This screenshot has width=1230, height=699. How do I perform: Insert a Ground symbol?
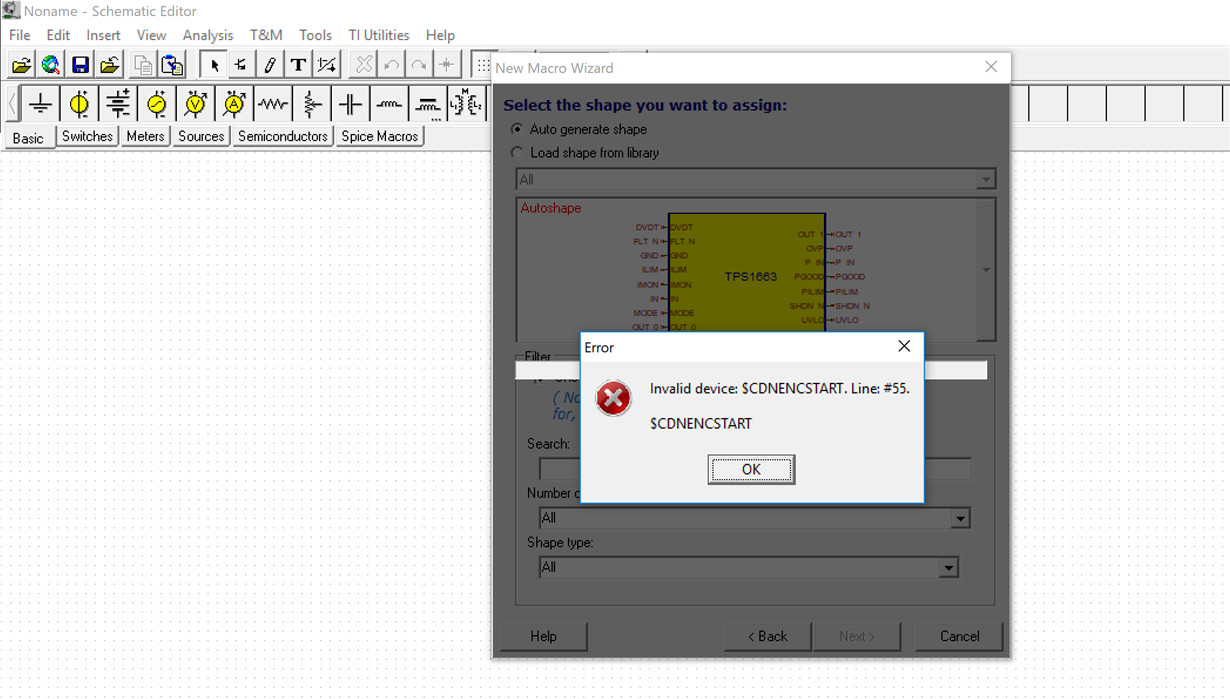click(x=40, y=104)
